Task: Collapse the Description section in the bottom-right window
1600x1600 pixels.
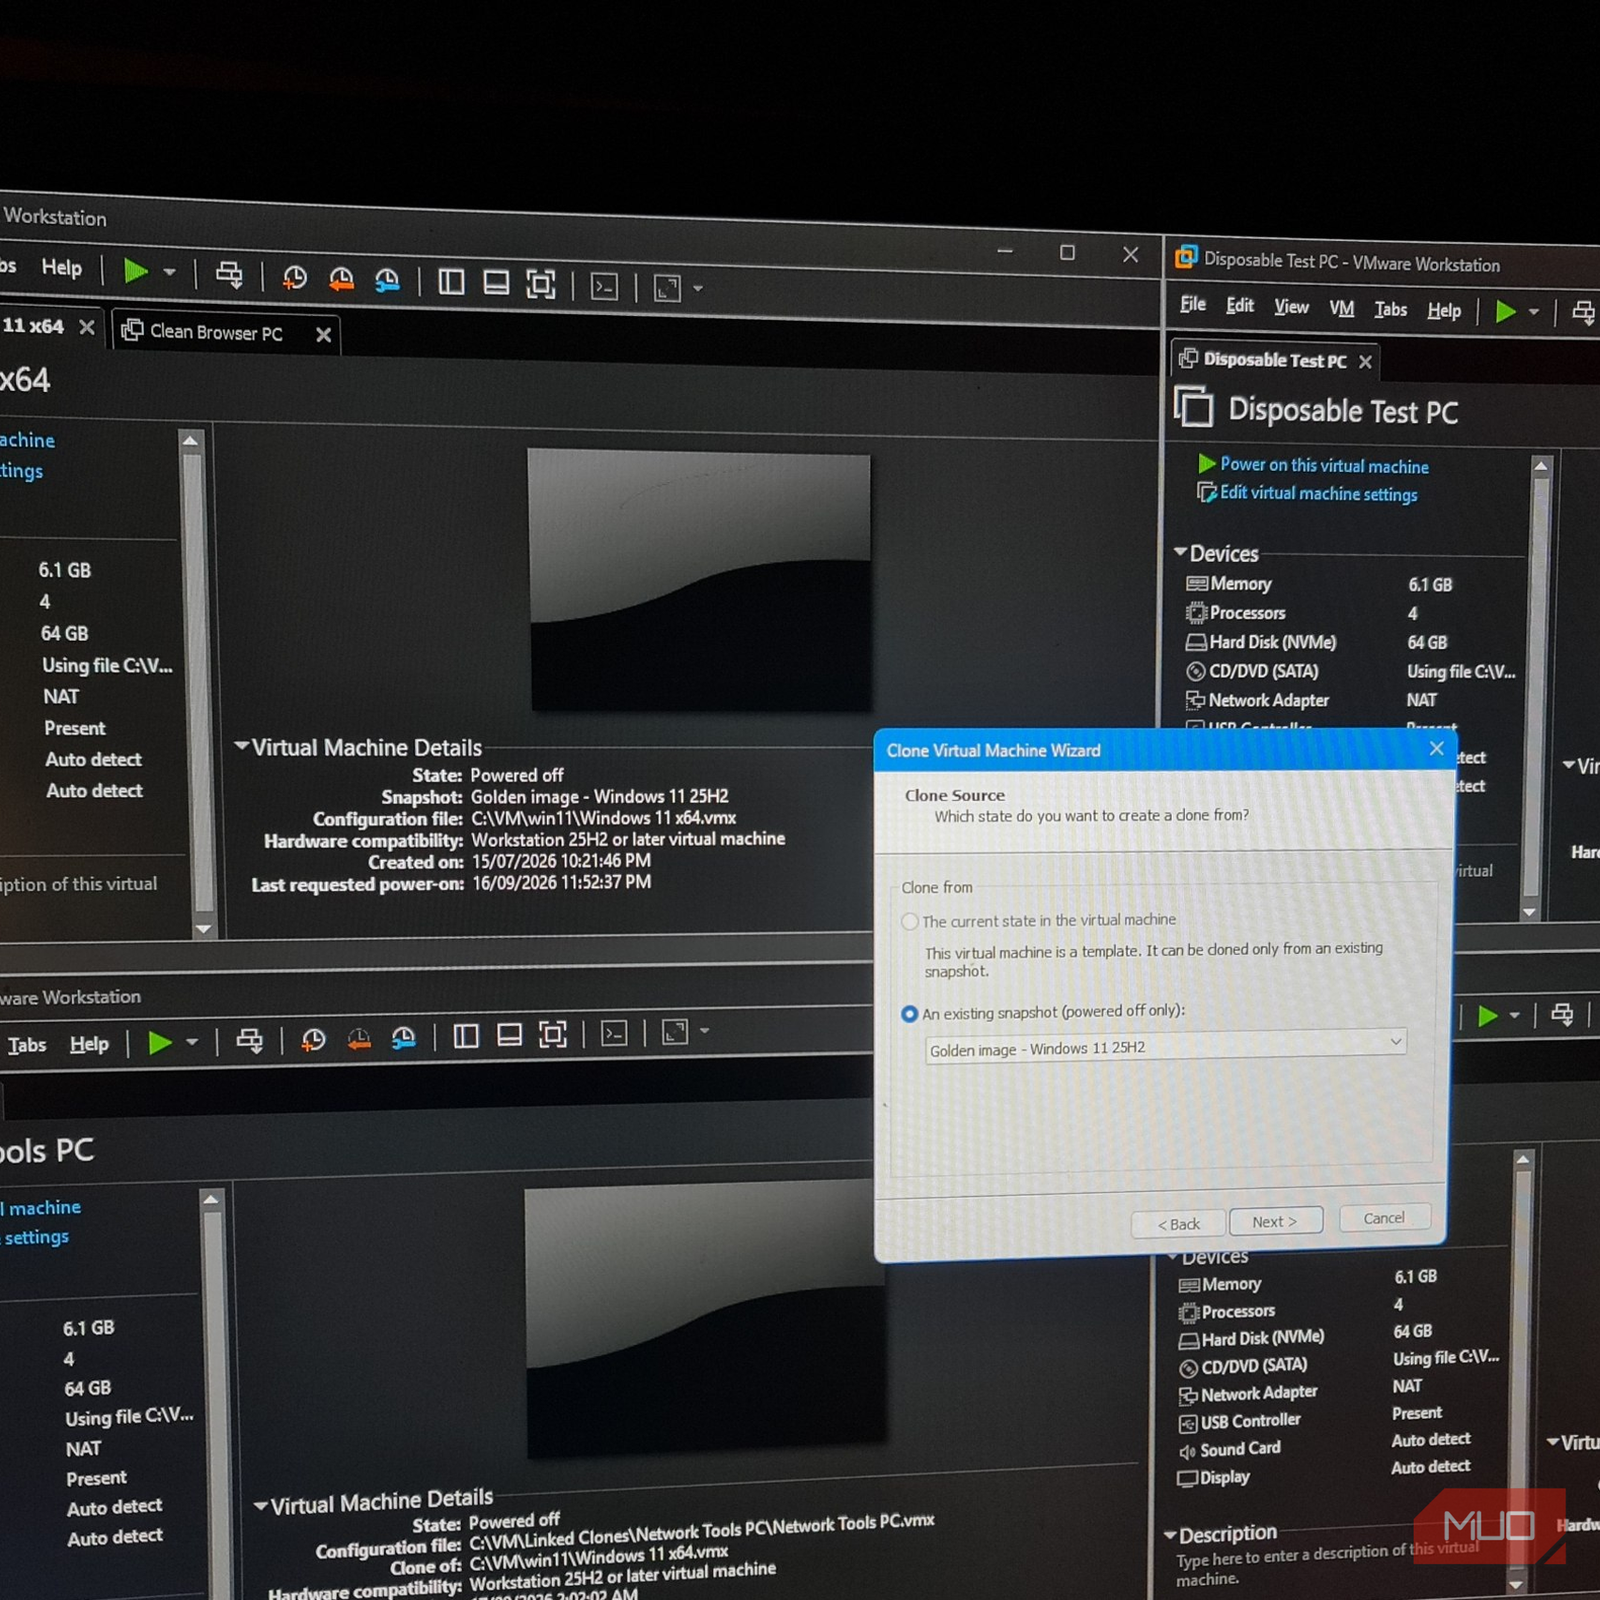Action: tap(1170, 1535)
